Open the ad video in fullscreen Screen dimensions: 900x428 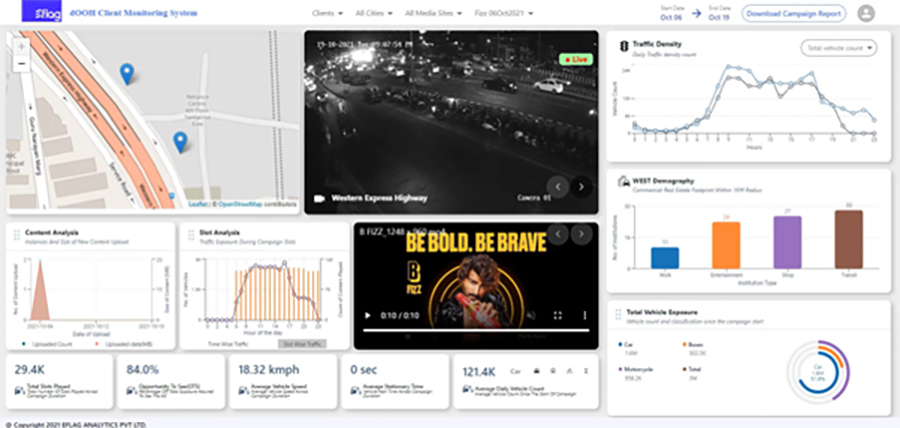(x=557, y=316)
